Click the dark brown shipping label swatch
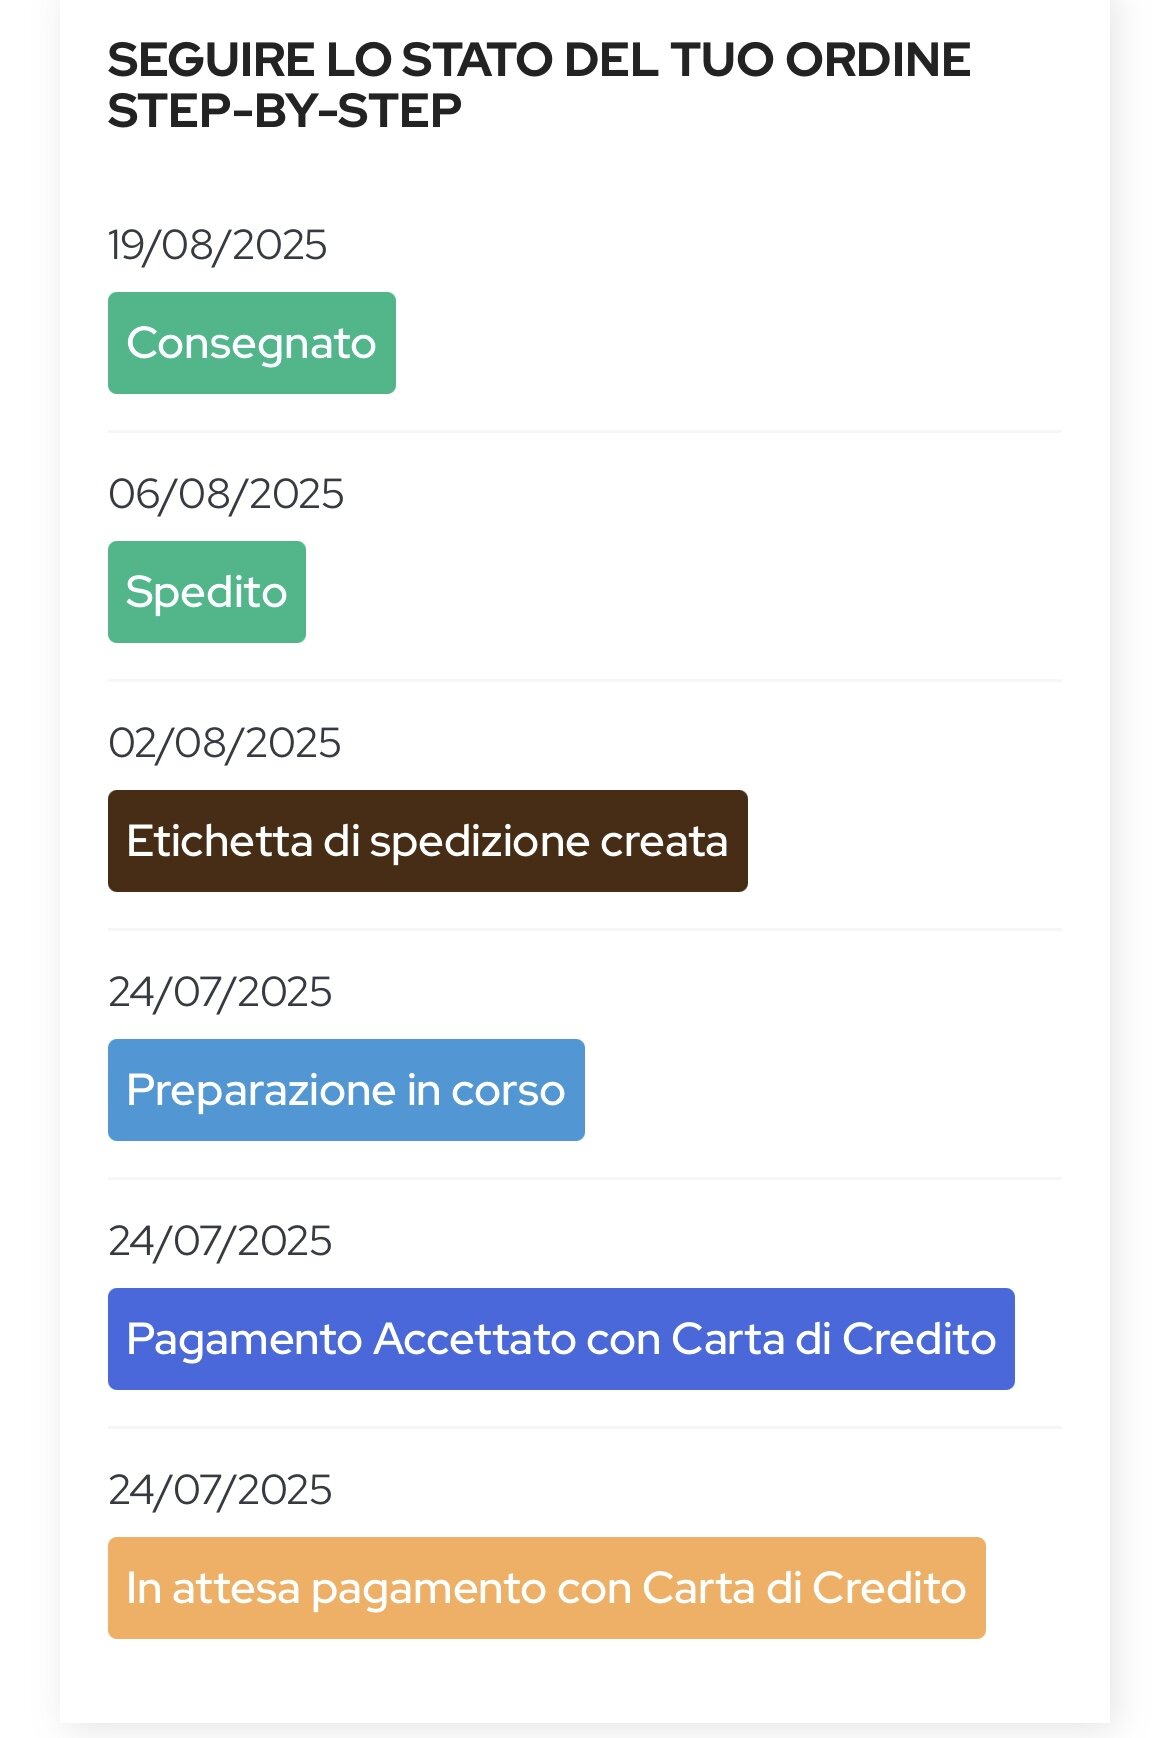1170x1738 pixels. pyautogui.click(x=428, y=841)
